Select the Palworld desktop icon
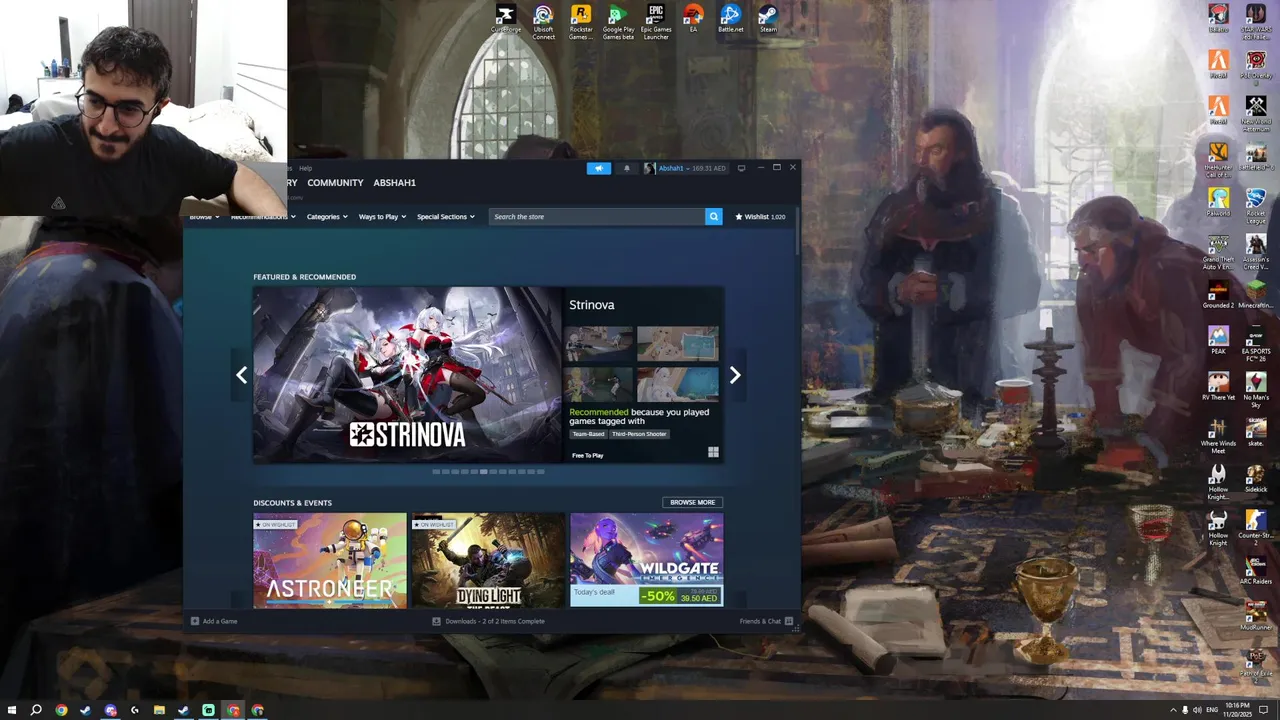The image size is (1280, 720). click(1218, 201)
